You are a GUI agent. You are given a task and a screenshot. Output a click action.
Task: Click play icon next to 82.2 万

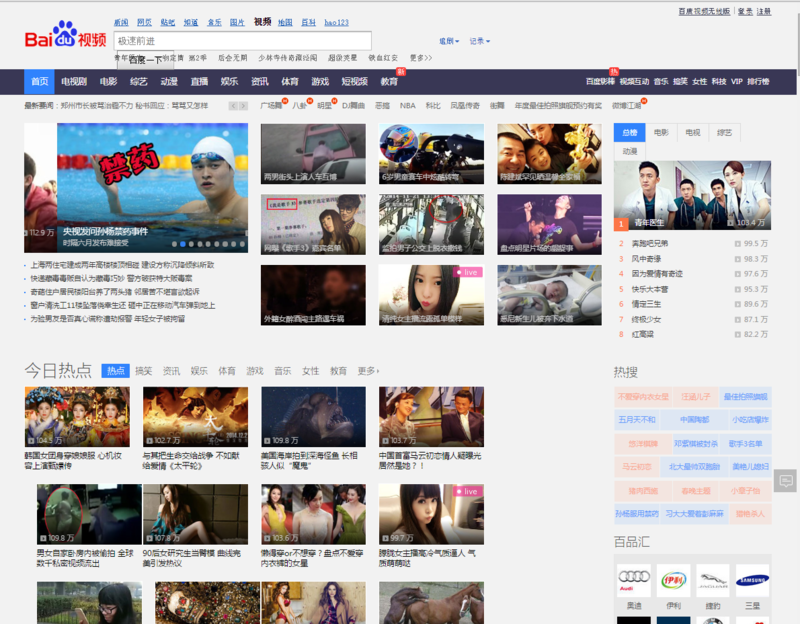coord(737,335)
